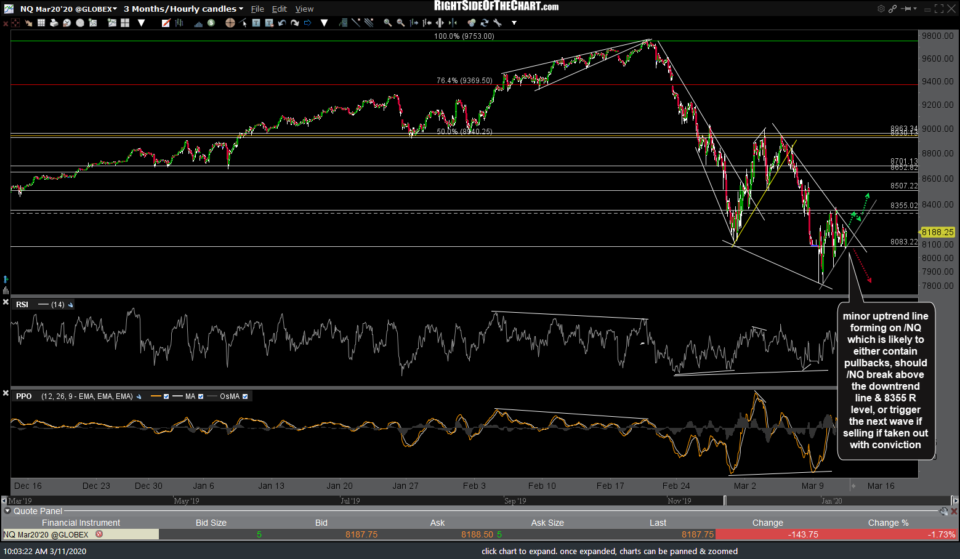Click the mountain area chart icon
Viewport: 960px width, 559px height.
click(198, 23)
